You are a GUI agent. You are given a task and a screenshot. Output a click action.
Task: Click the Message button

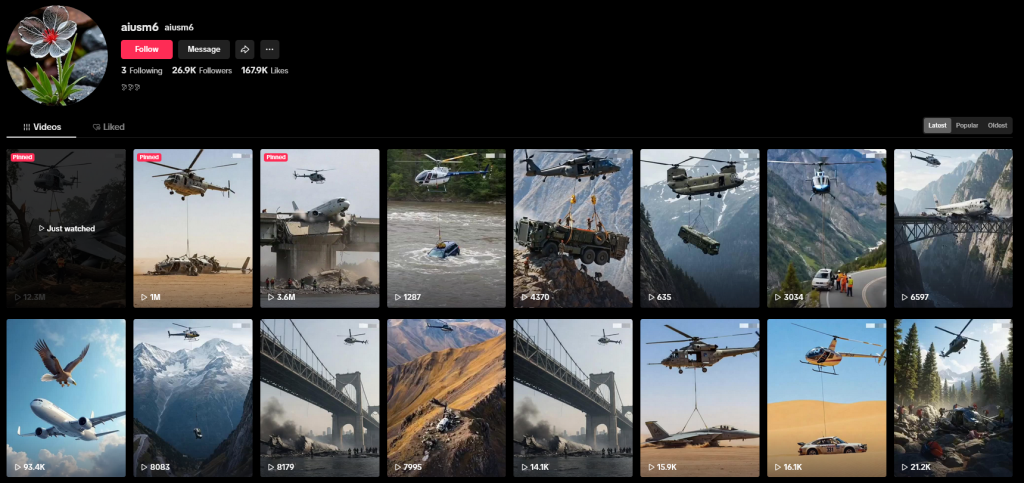(204, 50)
